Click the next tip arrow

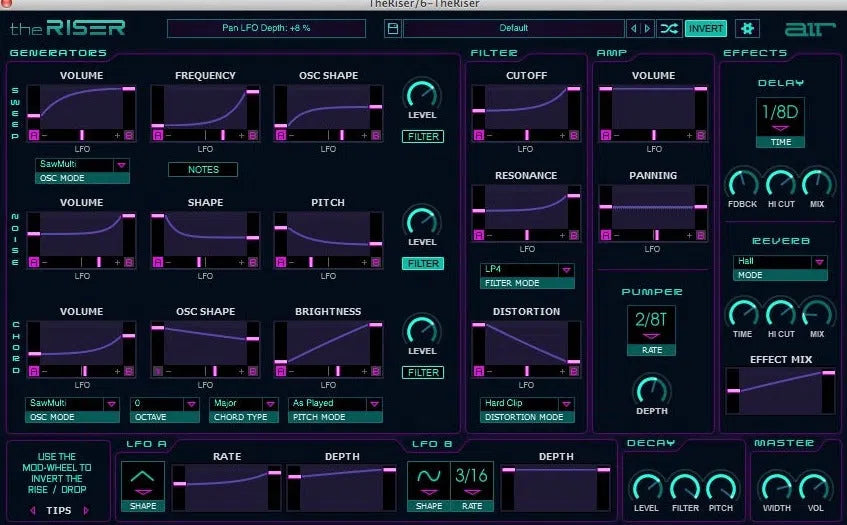pyautogui.click(x=86, y=510)
